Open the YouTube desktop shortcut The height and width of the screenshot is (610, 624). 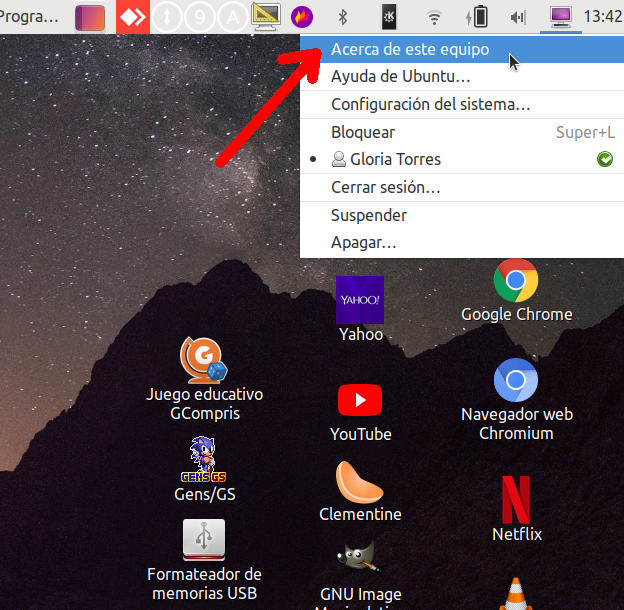[360, 400]
